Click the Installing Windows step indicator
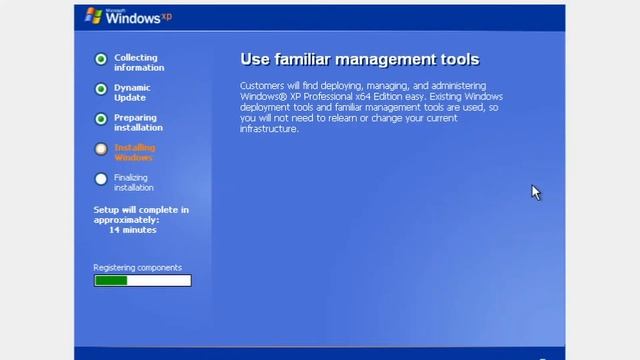 pos(101,149)
